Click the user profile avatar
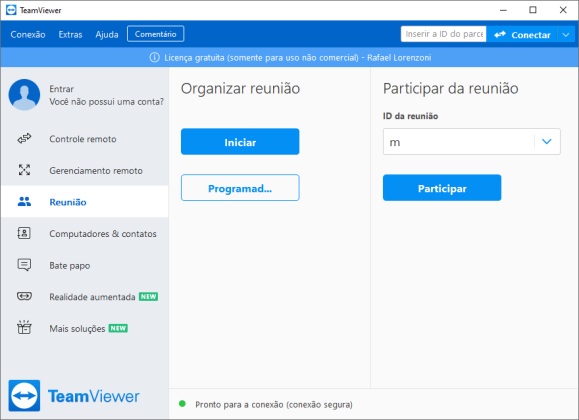The image size is (579, 420). (24, 95)
